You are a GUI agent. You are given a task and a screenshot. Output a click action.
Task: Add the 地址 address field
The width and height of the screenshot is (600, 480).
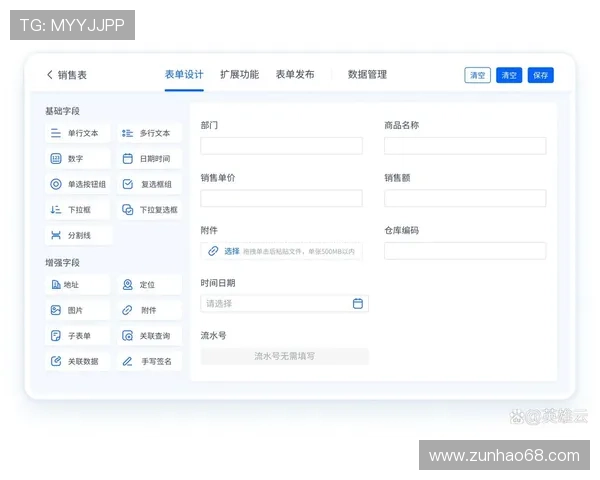78,285
